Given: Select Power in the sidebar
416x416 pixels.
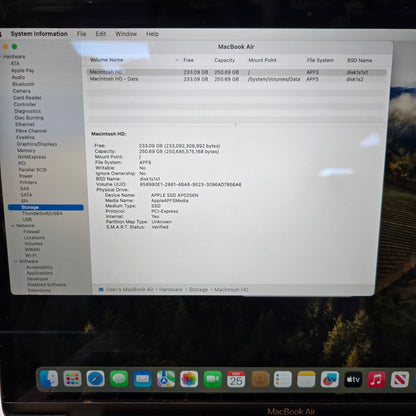Looking at the screenshot, I should [26, 176].
